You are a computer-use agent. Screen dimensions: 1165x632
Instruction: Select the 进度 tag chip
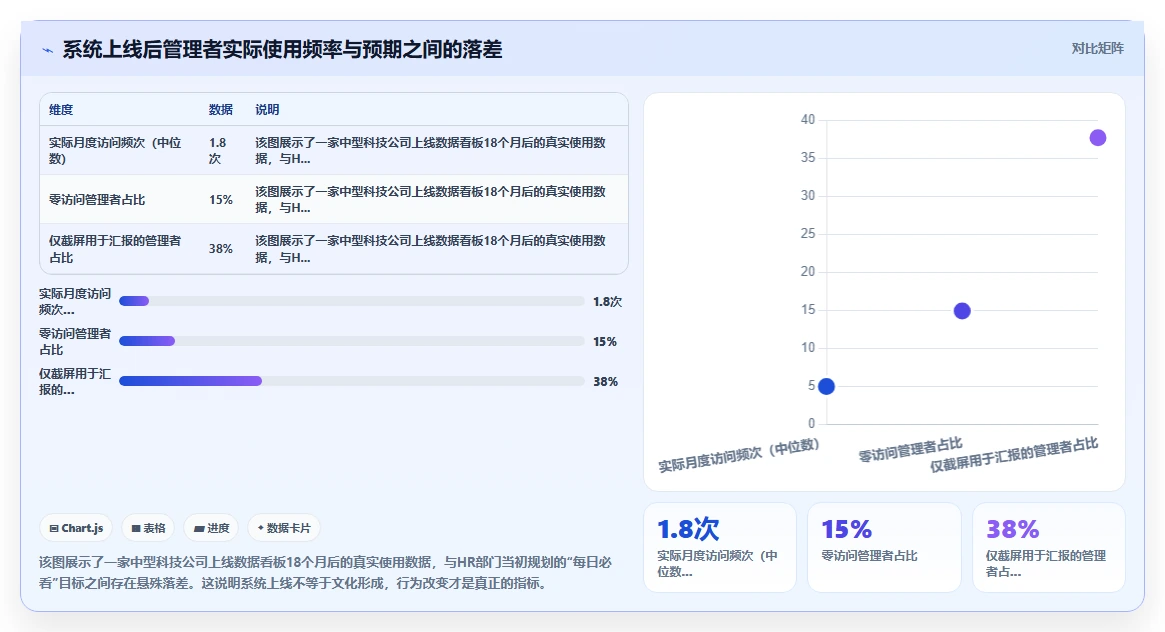(x=211, y=528)
